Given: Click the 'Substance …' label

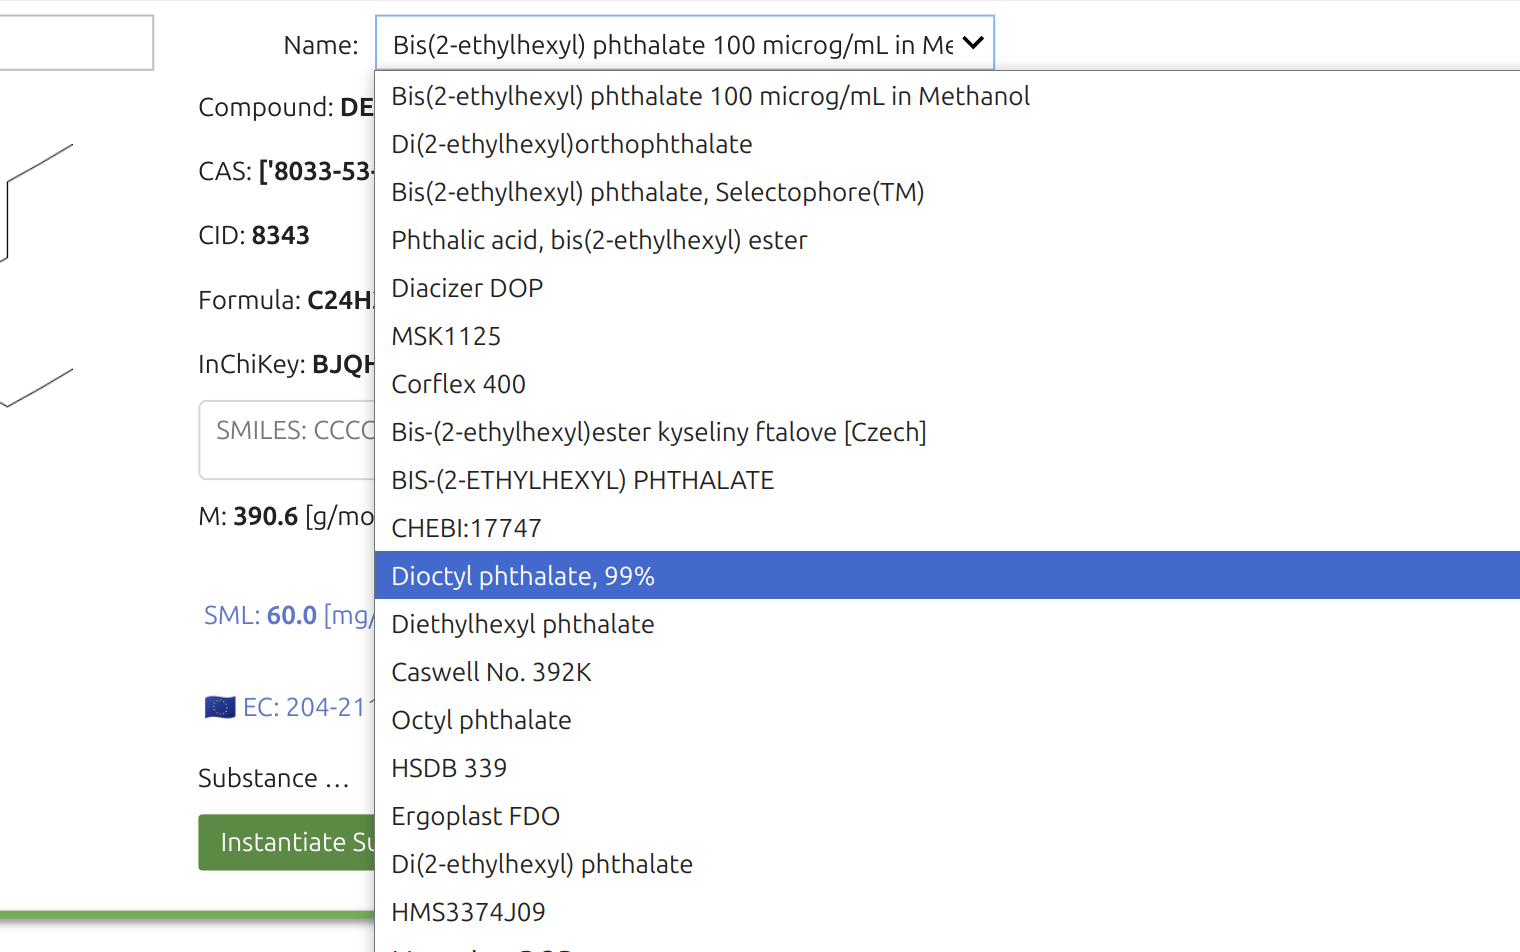Looking at the screenshot, I should point(273,778).
